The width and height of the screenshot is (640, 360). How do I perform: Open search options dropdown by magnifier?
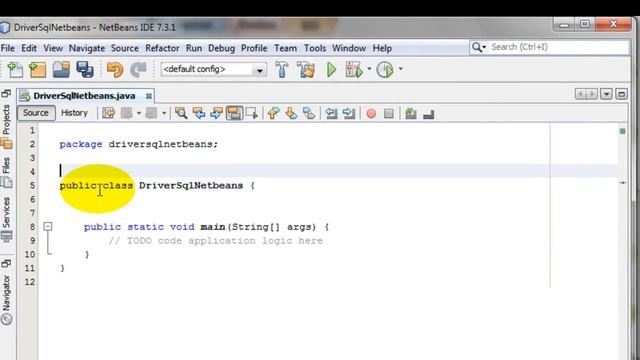tap(484, 47)
